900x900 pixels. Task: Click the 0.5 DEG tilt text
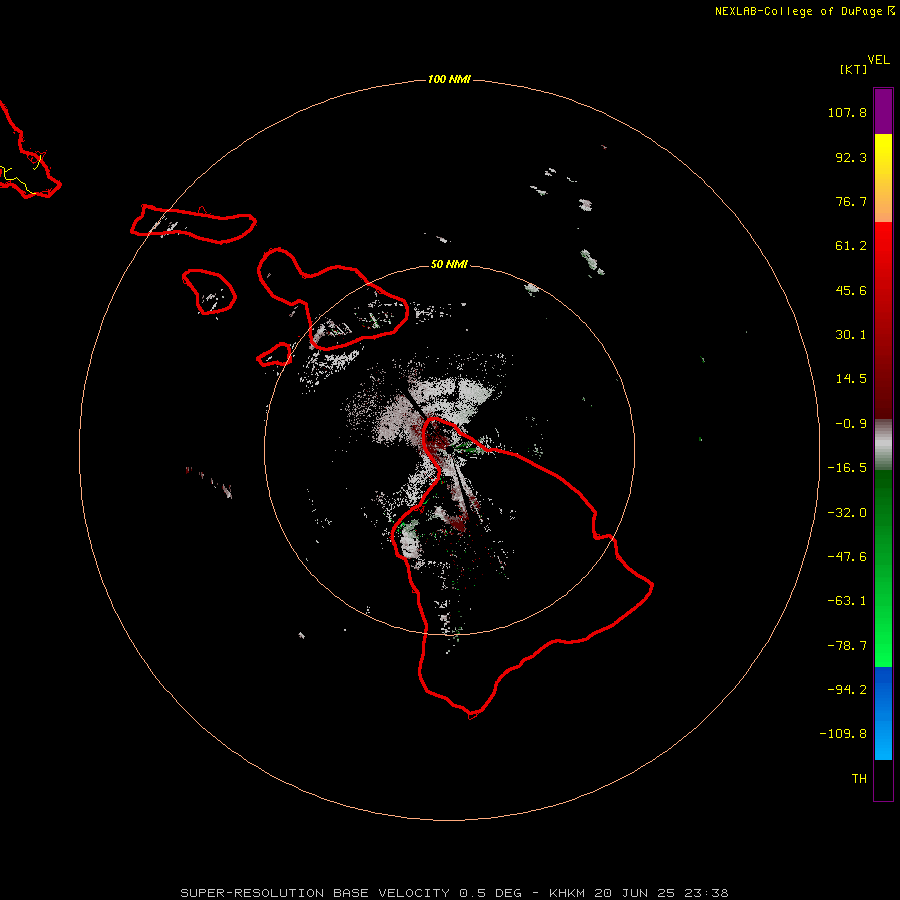pyautogui.click(x=490, y=893)
